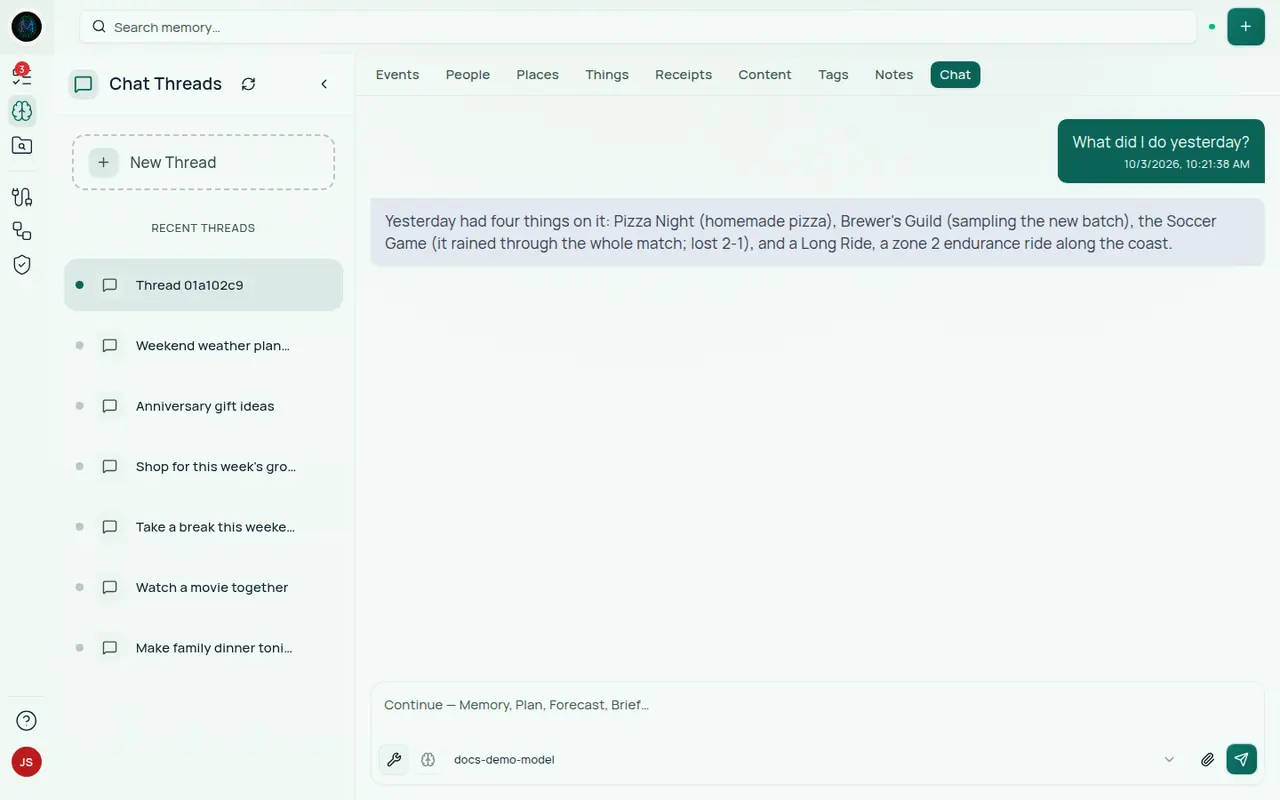Open the tasks checklist icon with badge 3
Viewport: 1280px width, 800px height.
[21, 75]
